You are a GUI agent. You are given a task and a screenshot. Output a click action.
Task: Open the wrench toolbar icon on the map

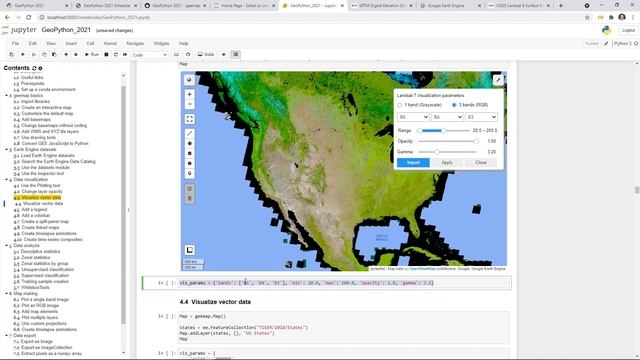[498, 80]
